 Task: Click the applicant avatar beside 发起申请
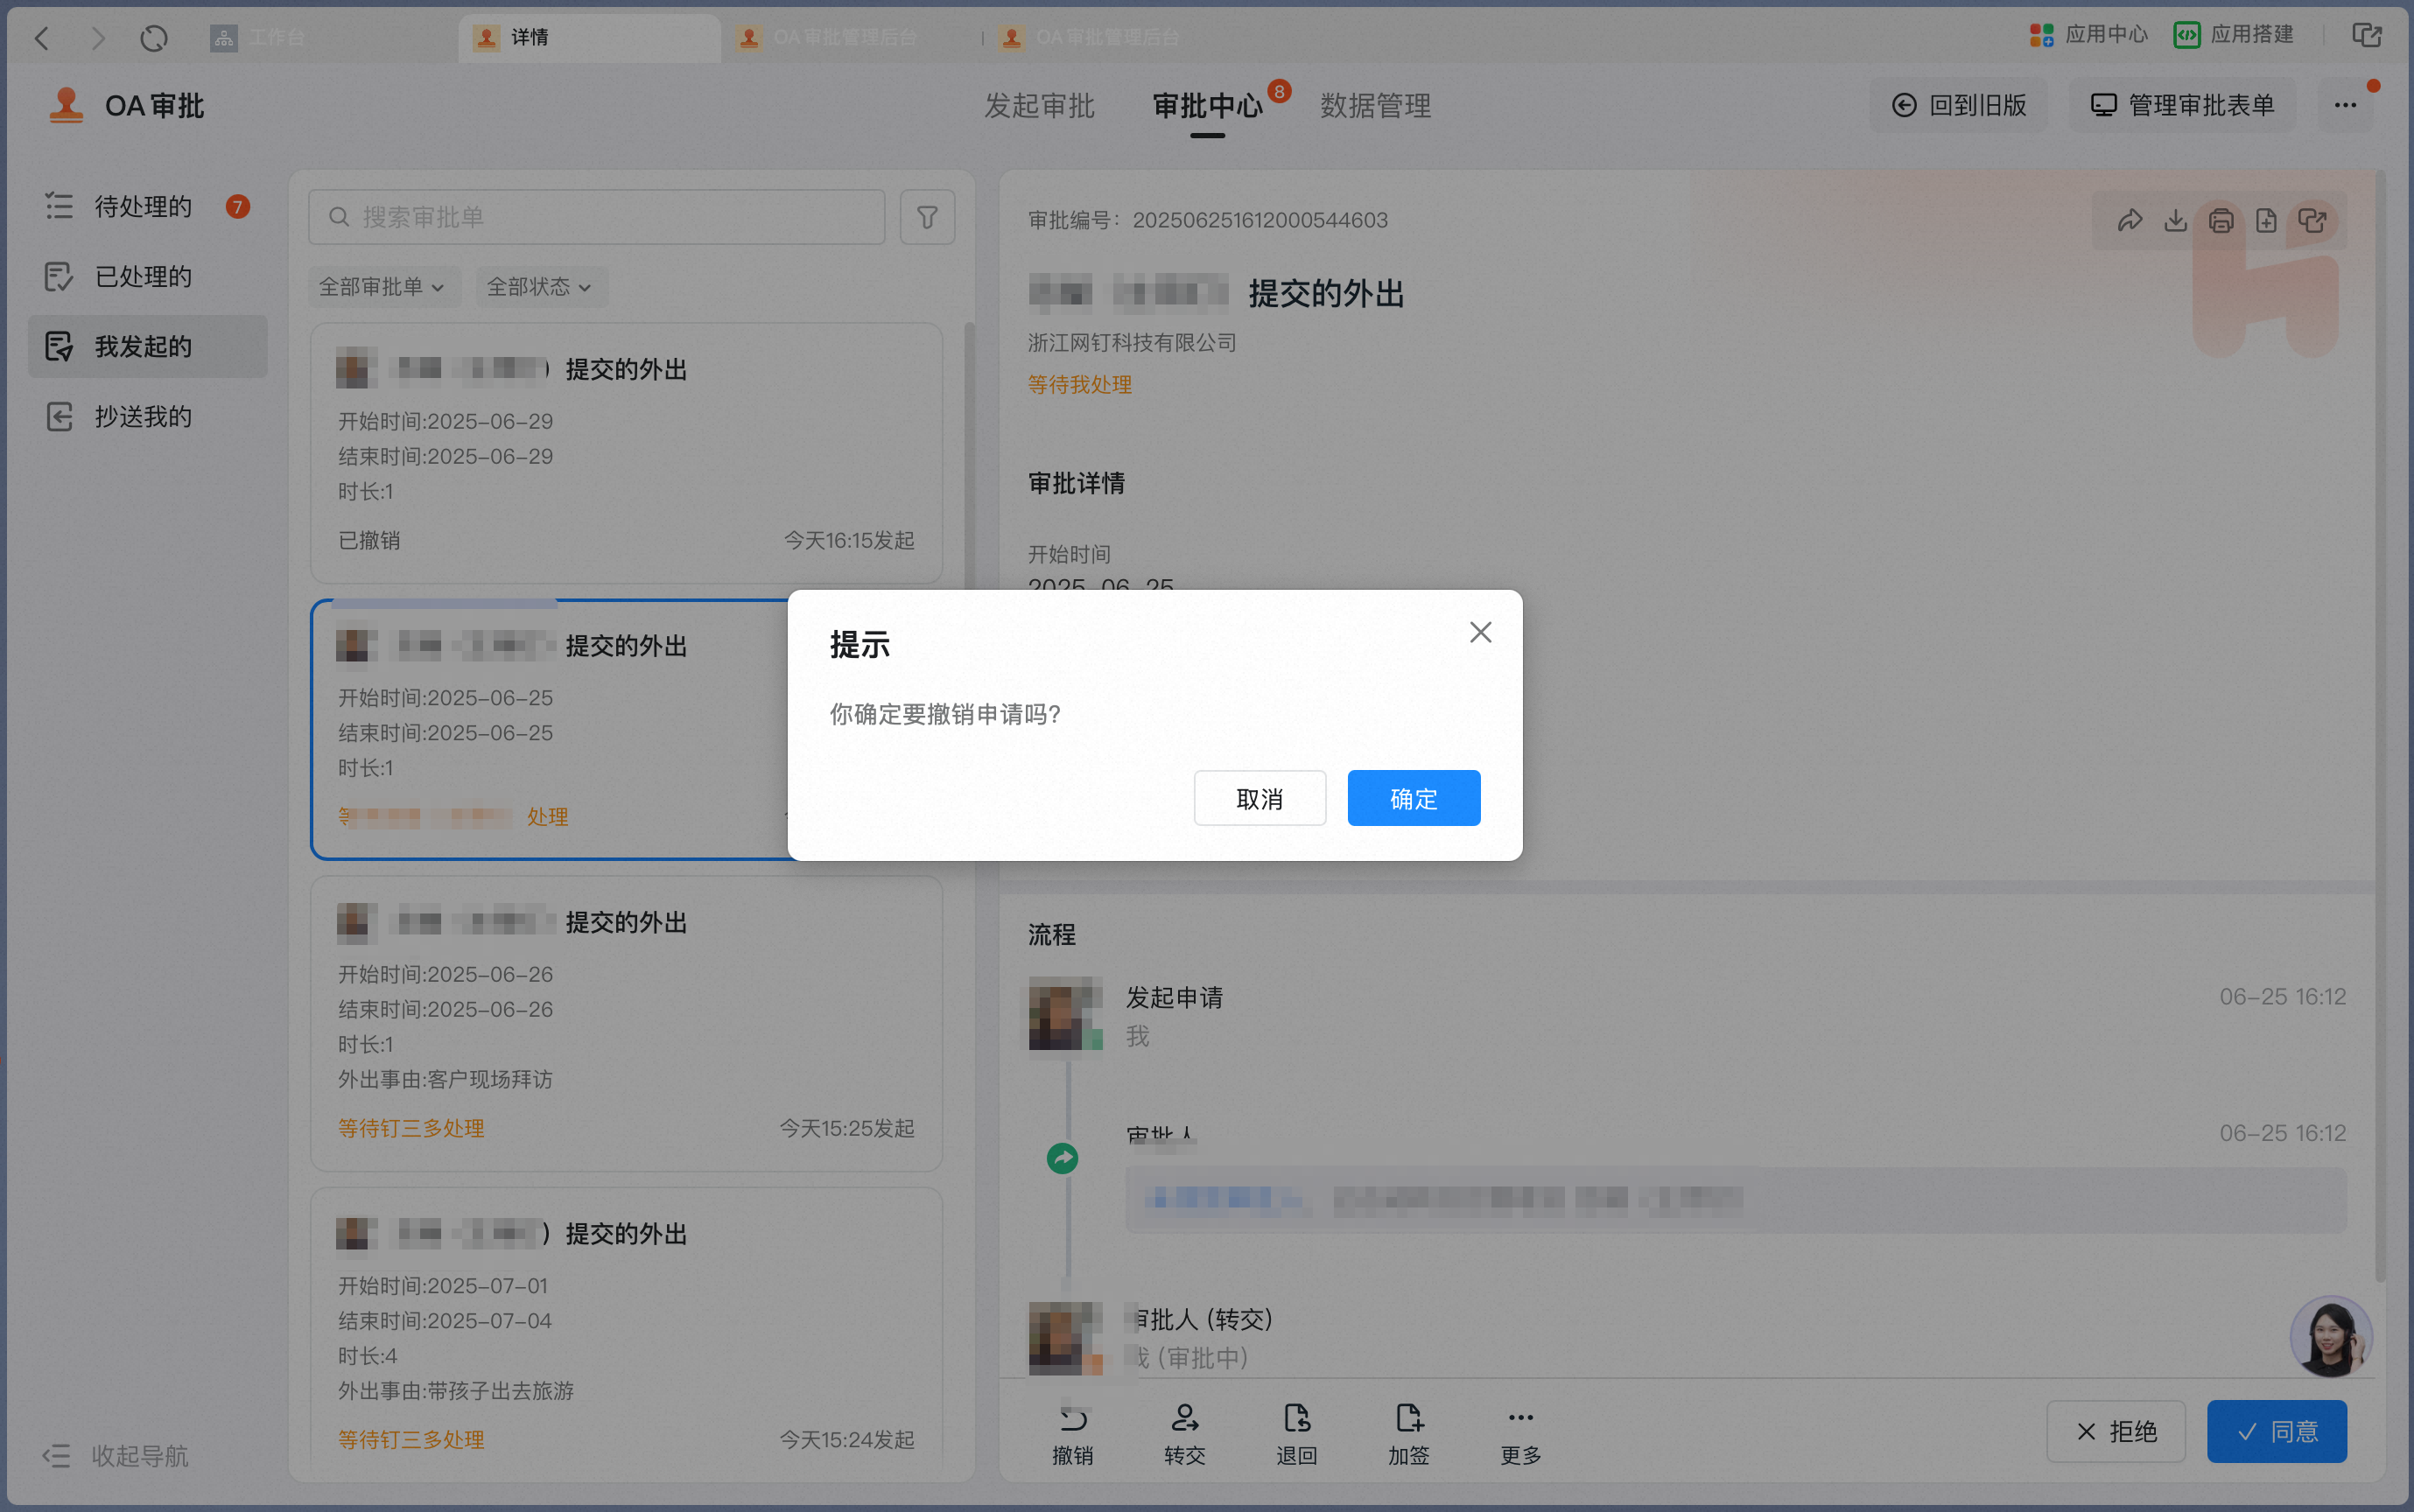tap(1066, 1013)
